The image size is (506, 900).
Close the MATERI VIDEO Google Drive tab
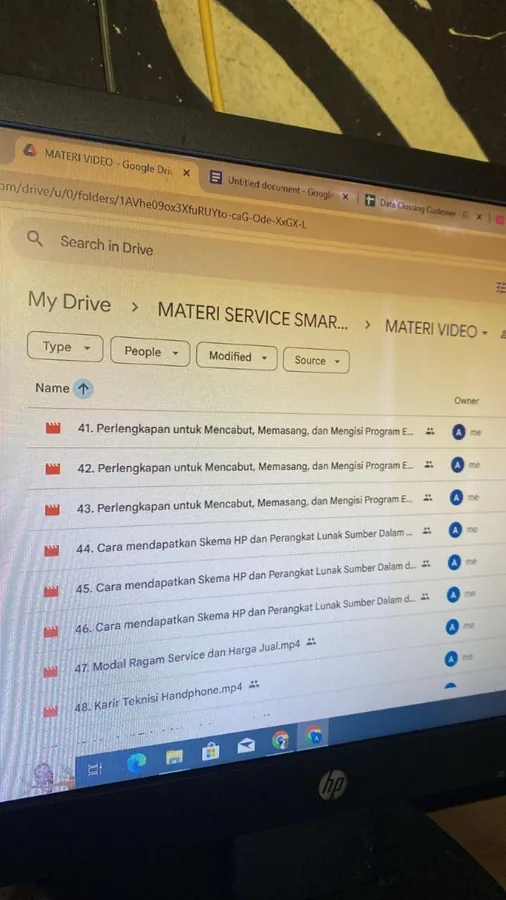point(186,172)
